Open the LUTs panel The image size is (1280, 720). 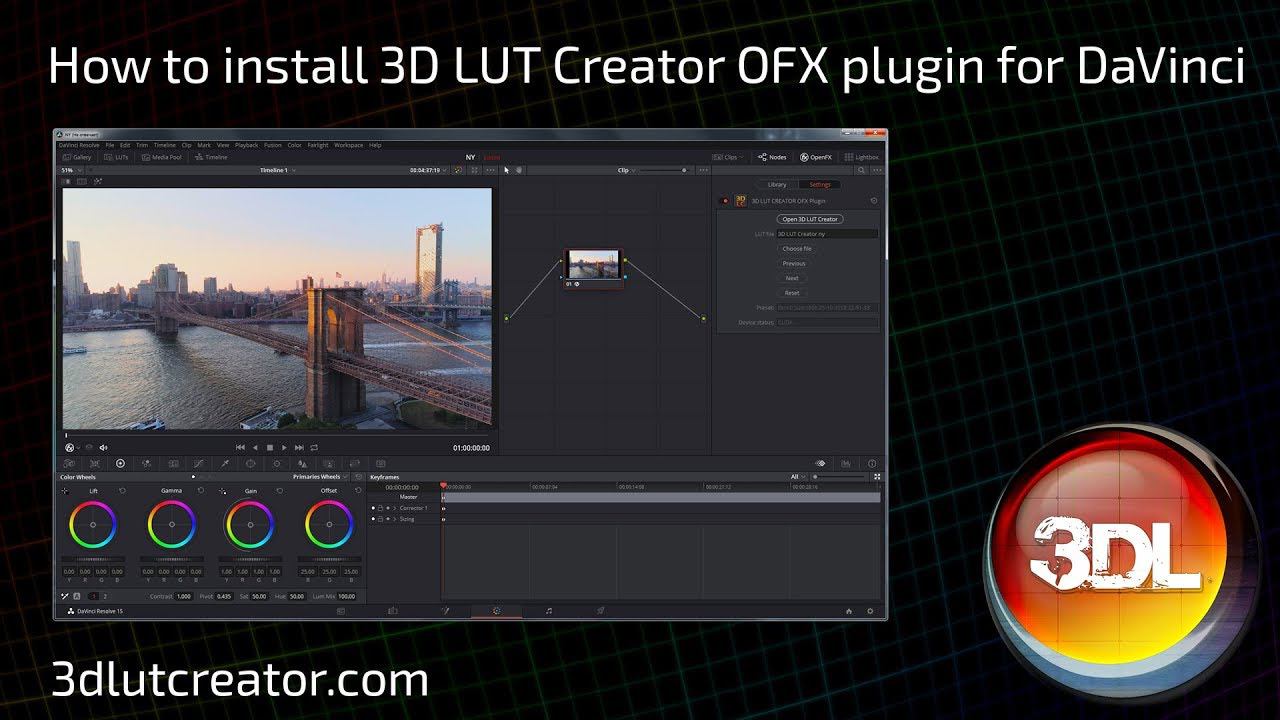(x=116, y=157)
